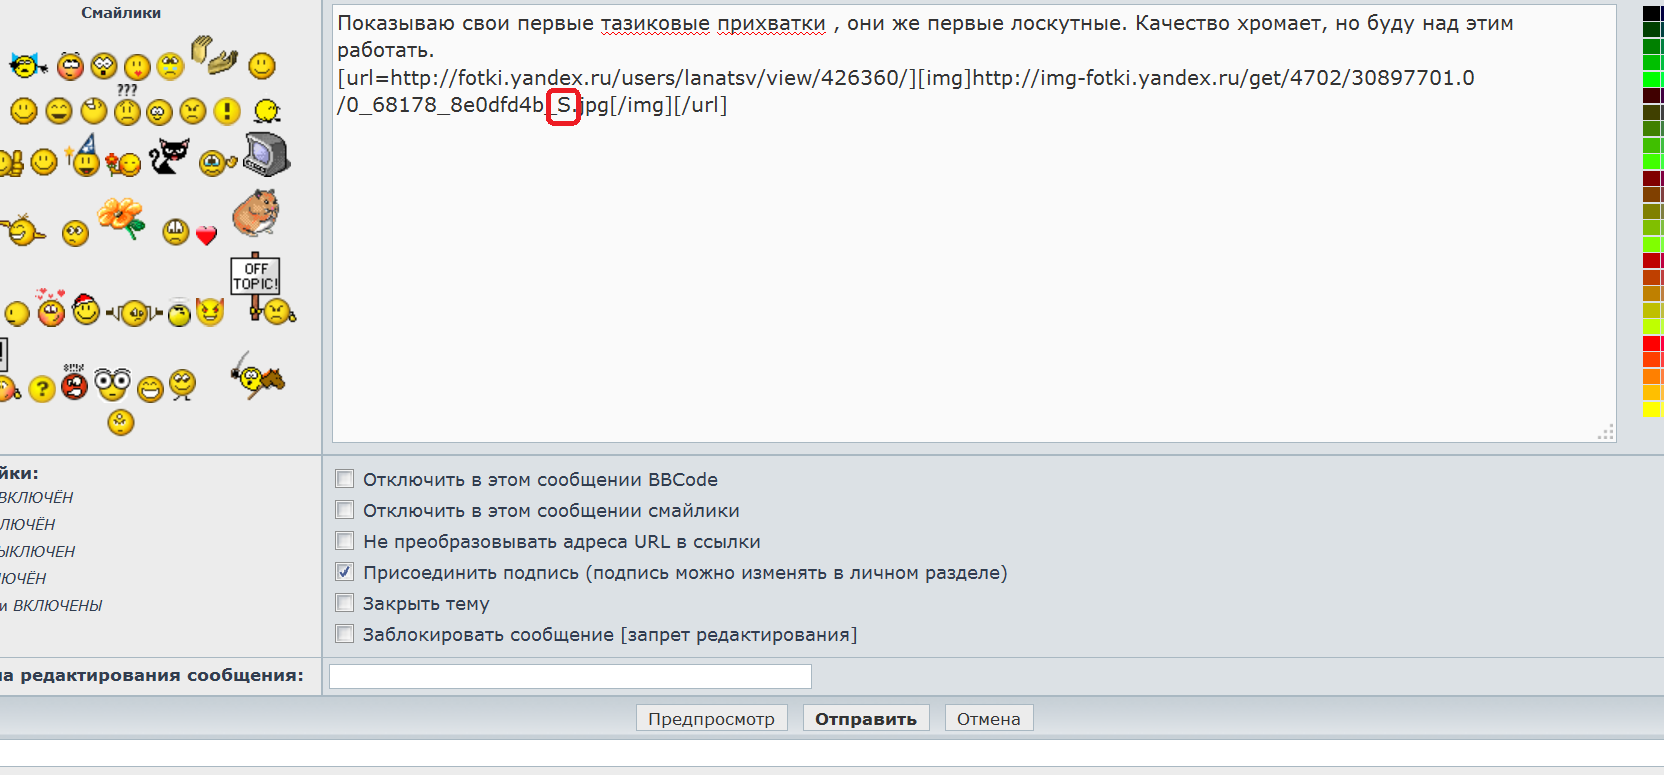Screen dimensions: 1664x775
Task: Pick the bright yellow color swatch
Action: (1652, 409)
